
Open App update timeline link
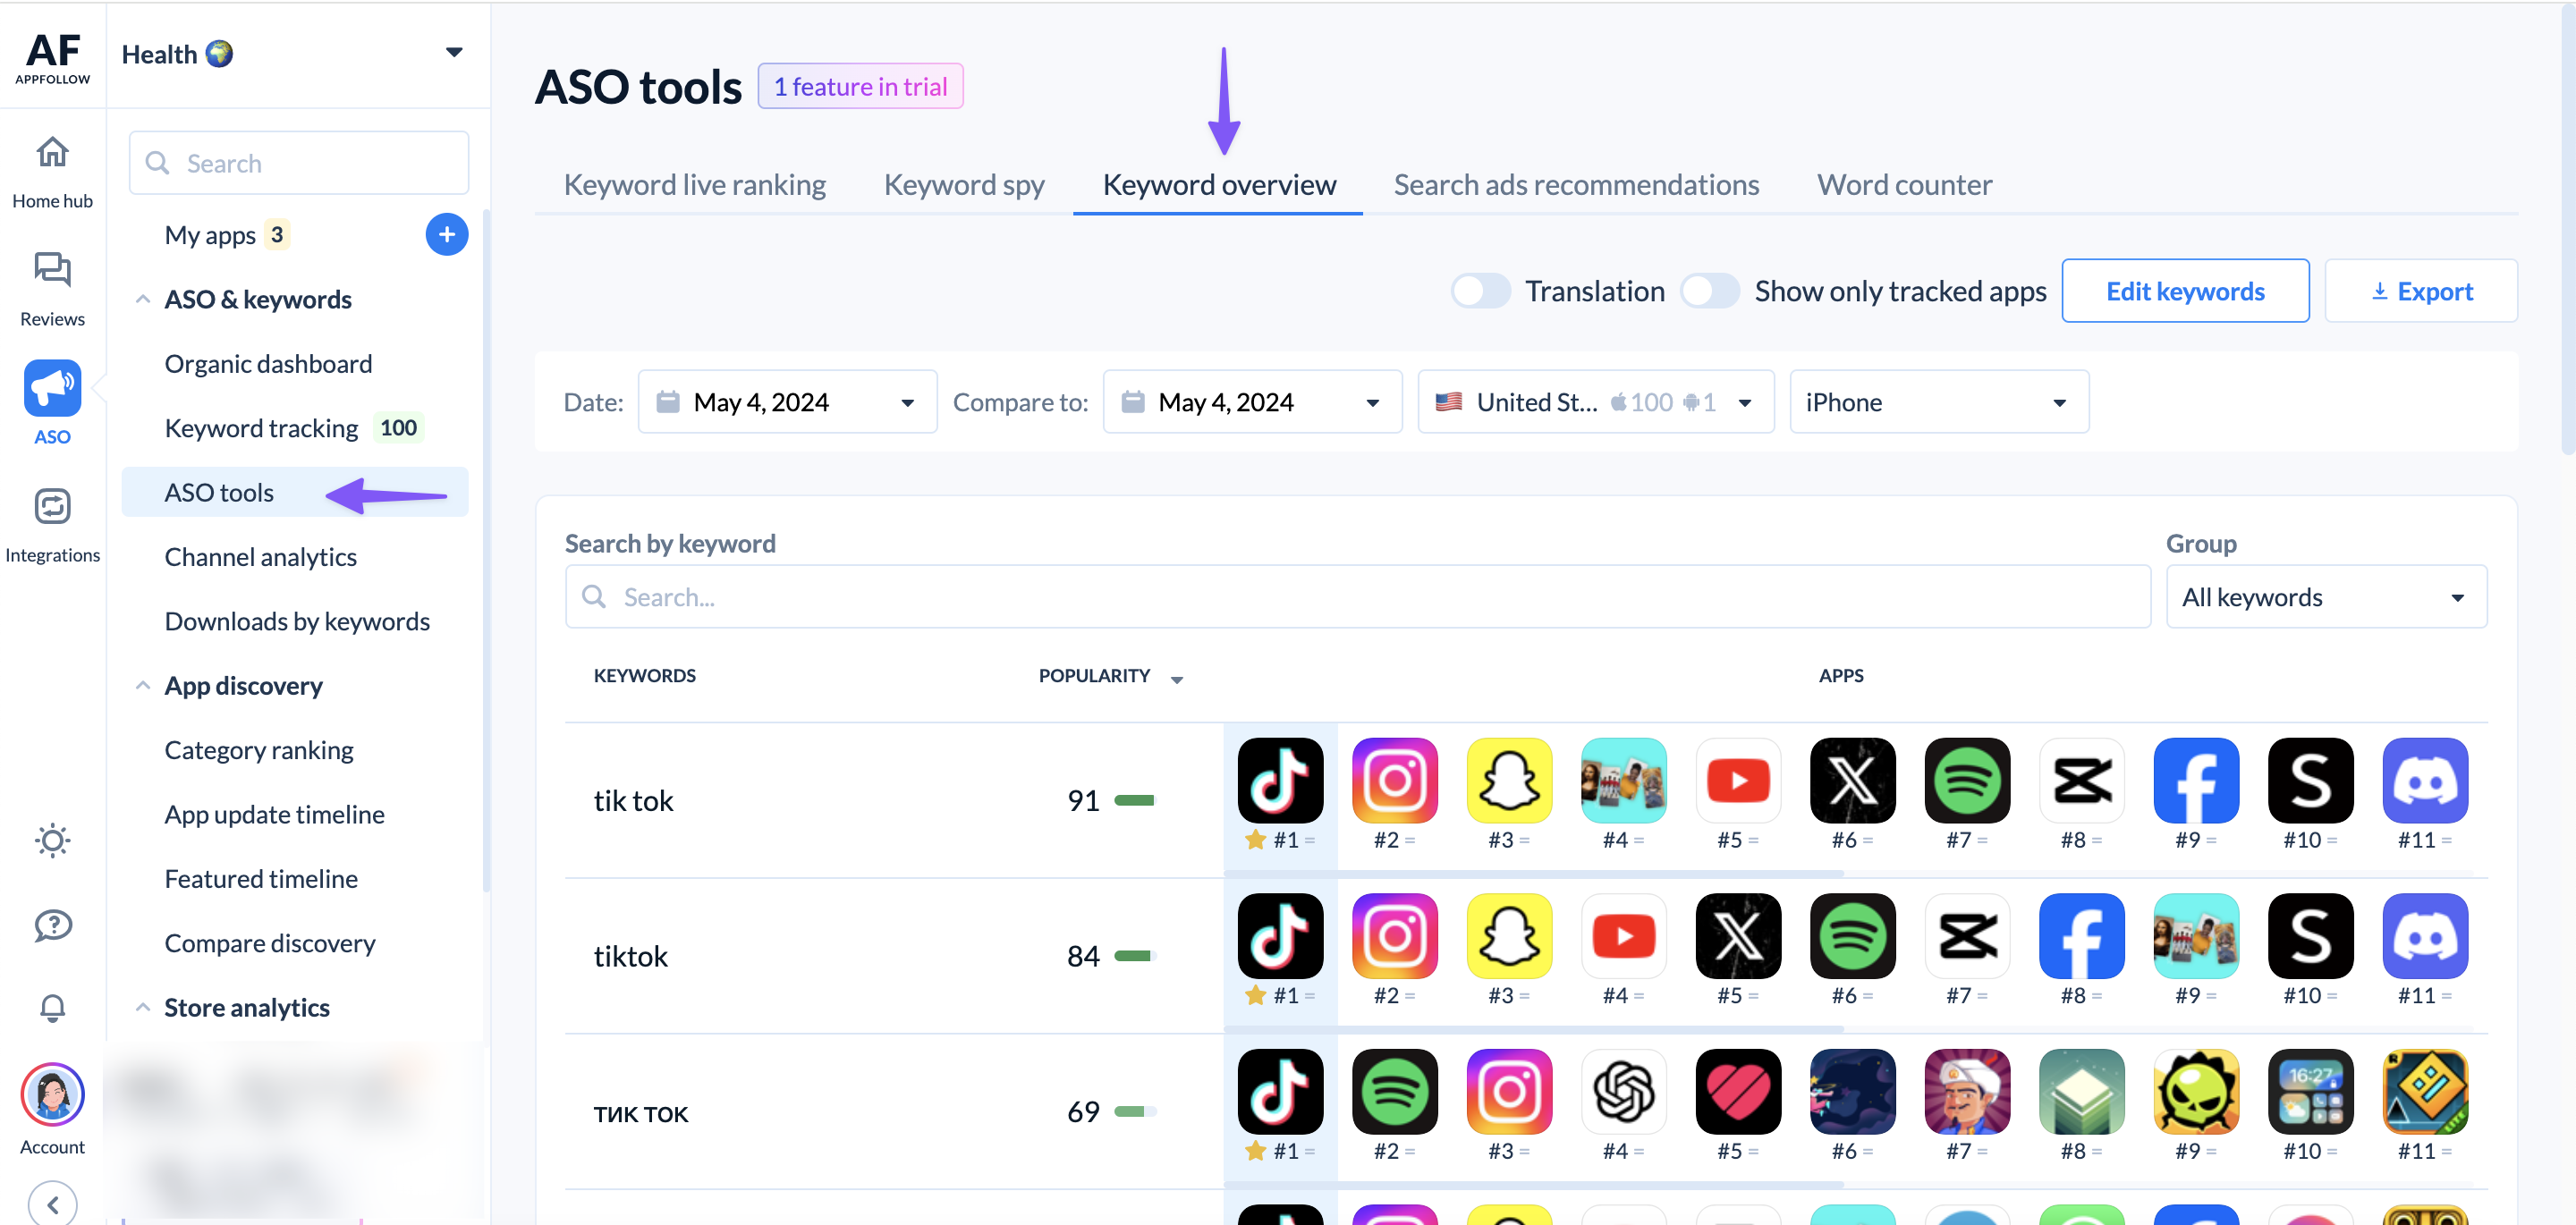(x=274, y=815)
